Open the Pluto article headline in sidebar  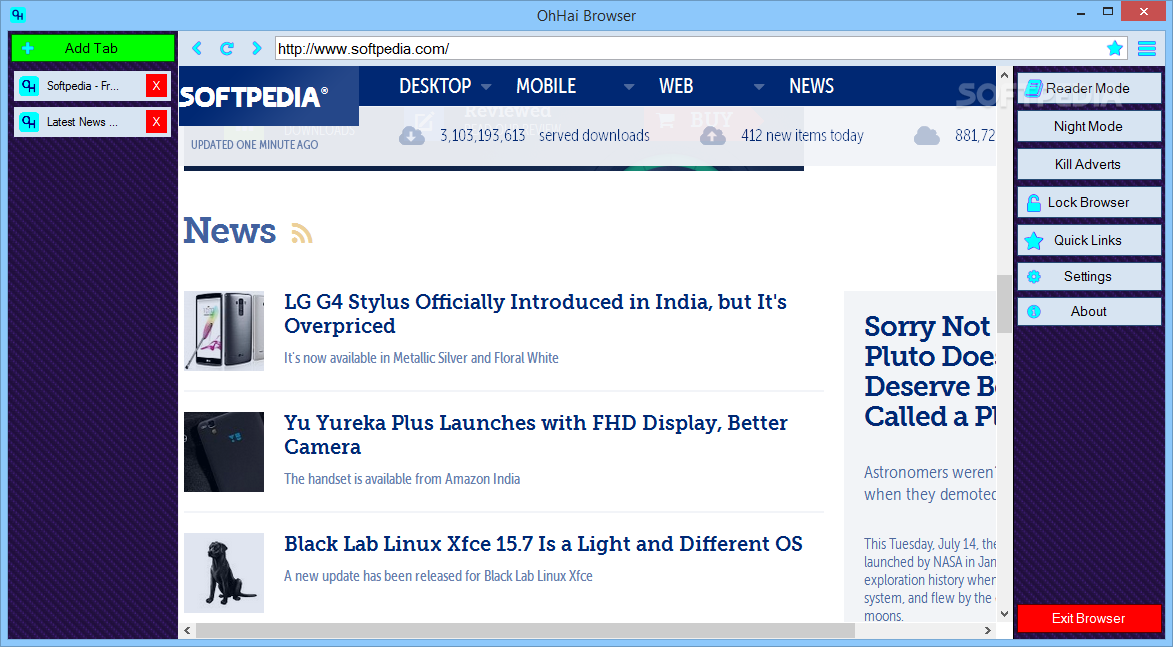(x=930, y=371)
